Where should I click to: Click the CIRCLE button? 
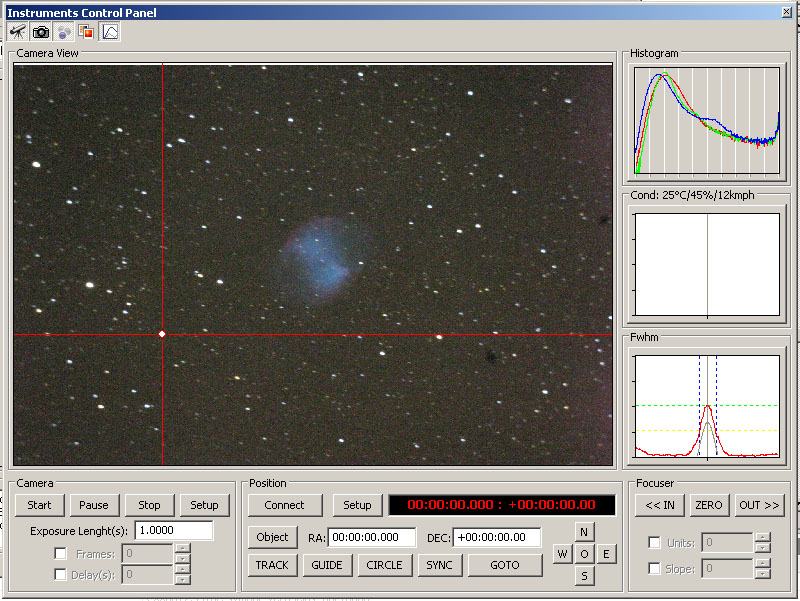(x=385, y=565)
